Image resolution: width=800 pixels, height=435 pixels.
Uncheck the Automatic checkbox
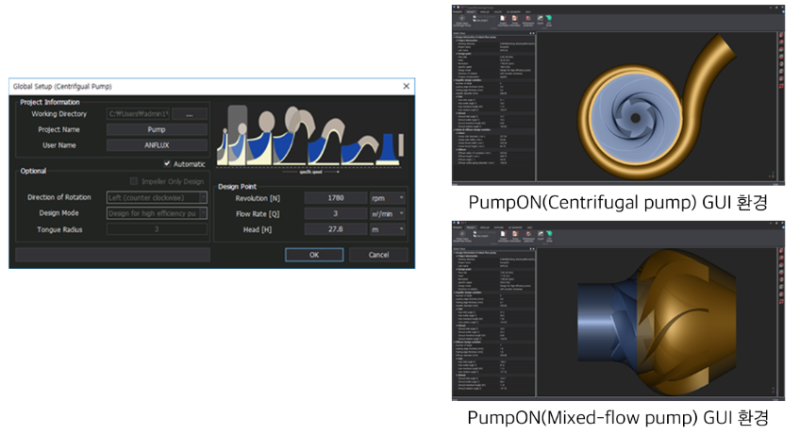(x=167, y=164)
